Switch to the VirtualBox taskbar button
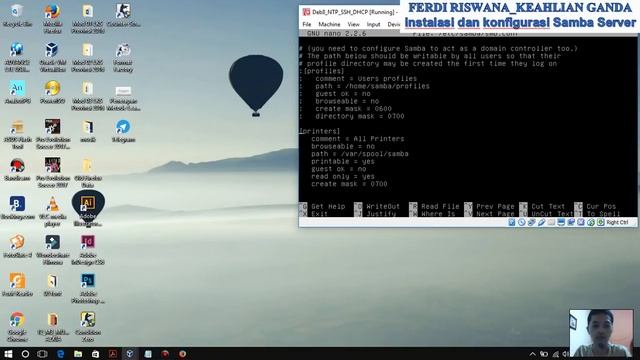 130,353
